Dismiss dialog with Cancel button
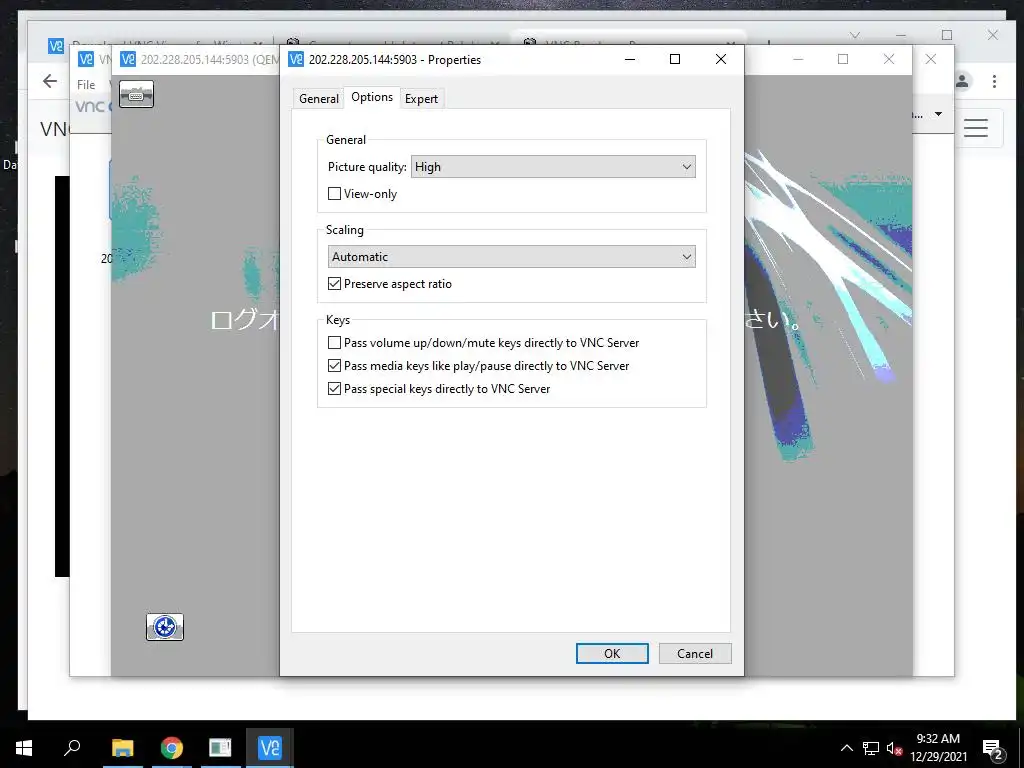This screenshot has height=768, width=1024. (x=695, y=654)
